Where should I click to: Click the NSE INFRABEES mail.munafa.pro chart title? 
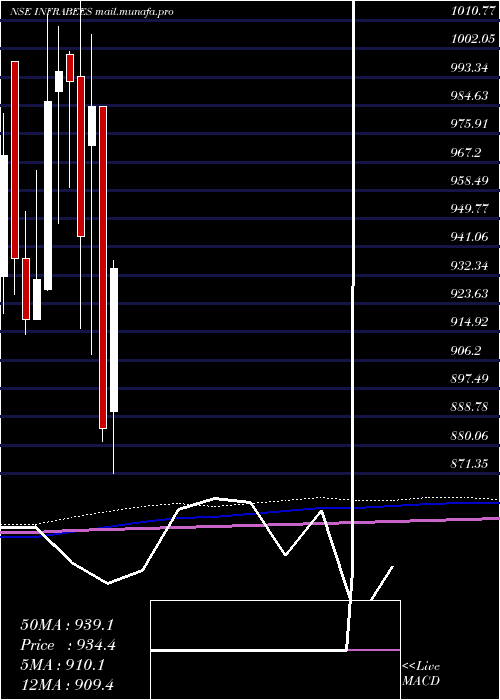coord(92,12)
